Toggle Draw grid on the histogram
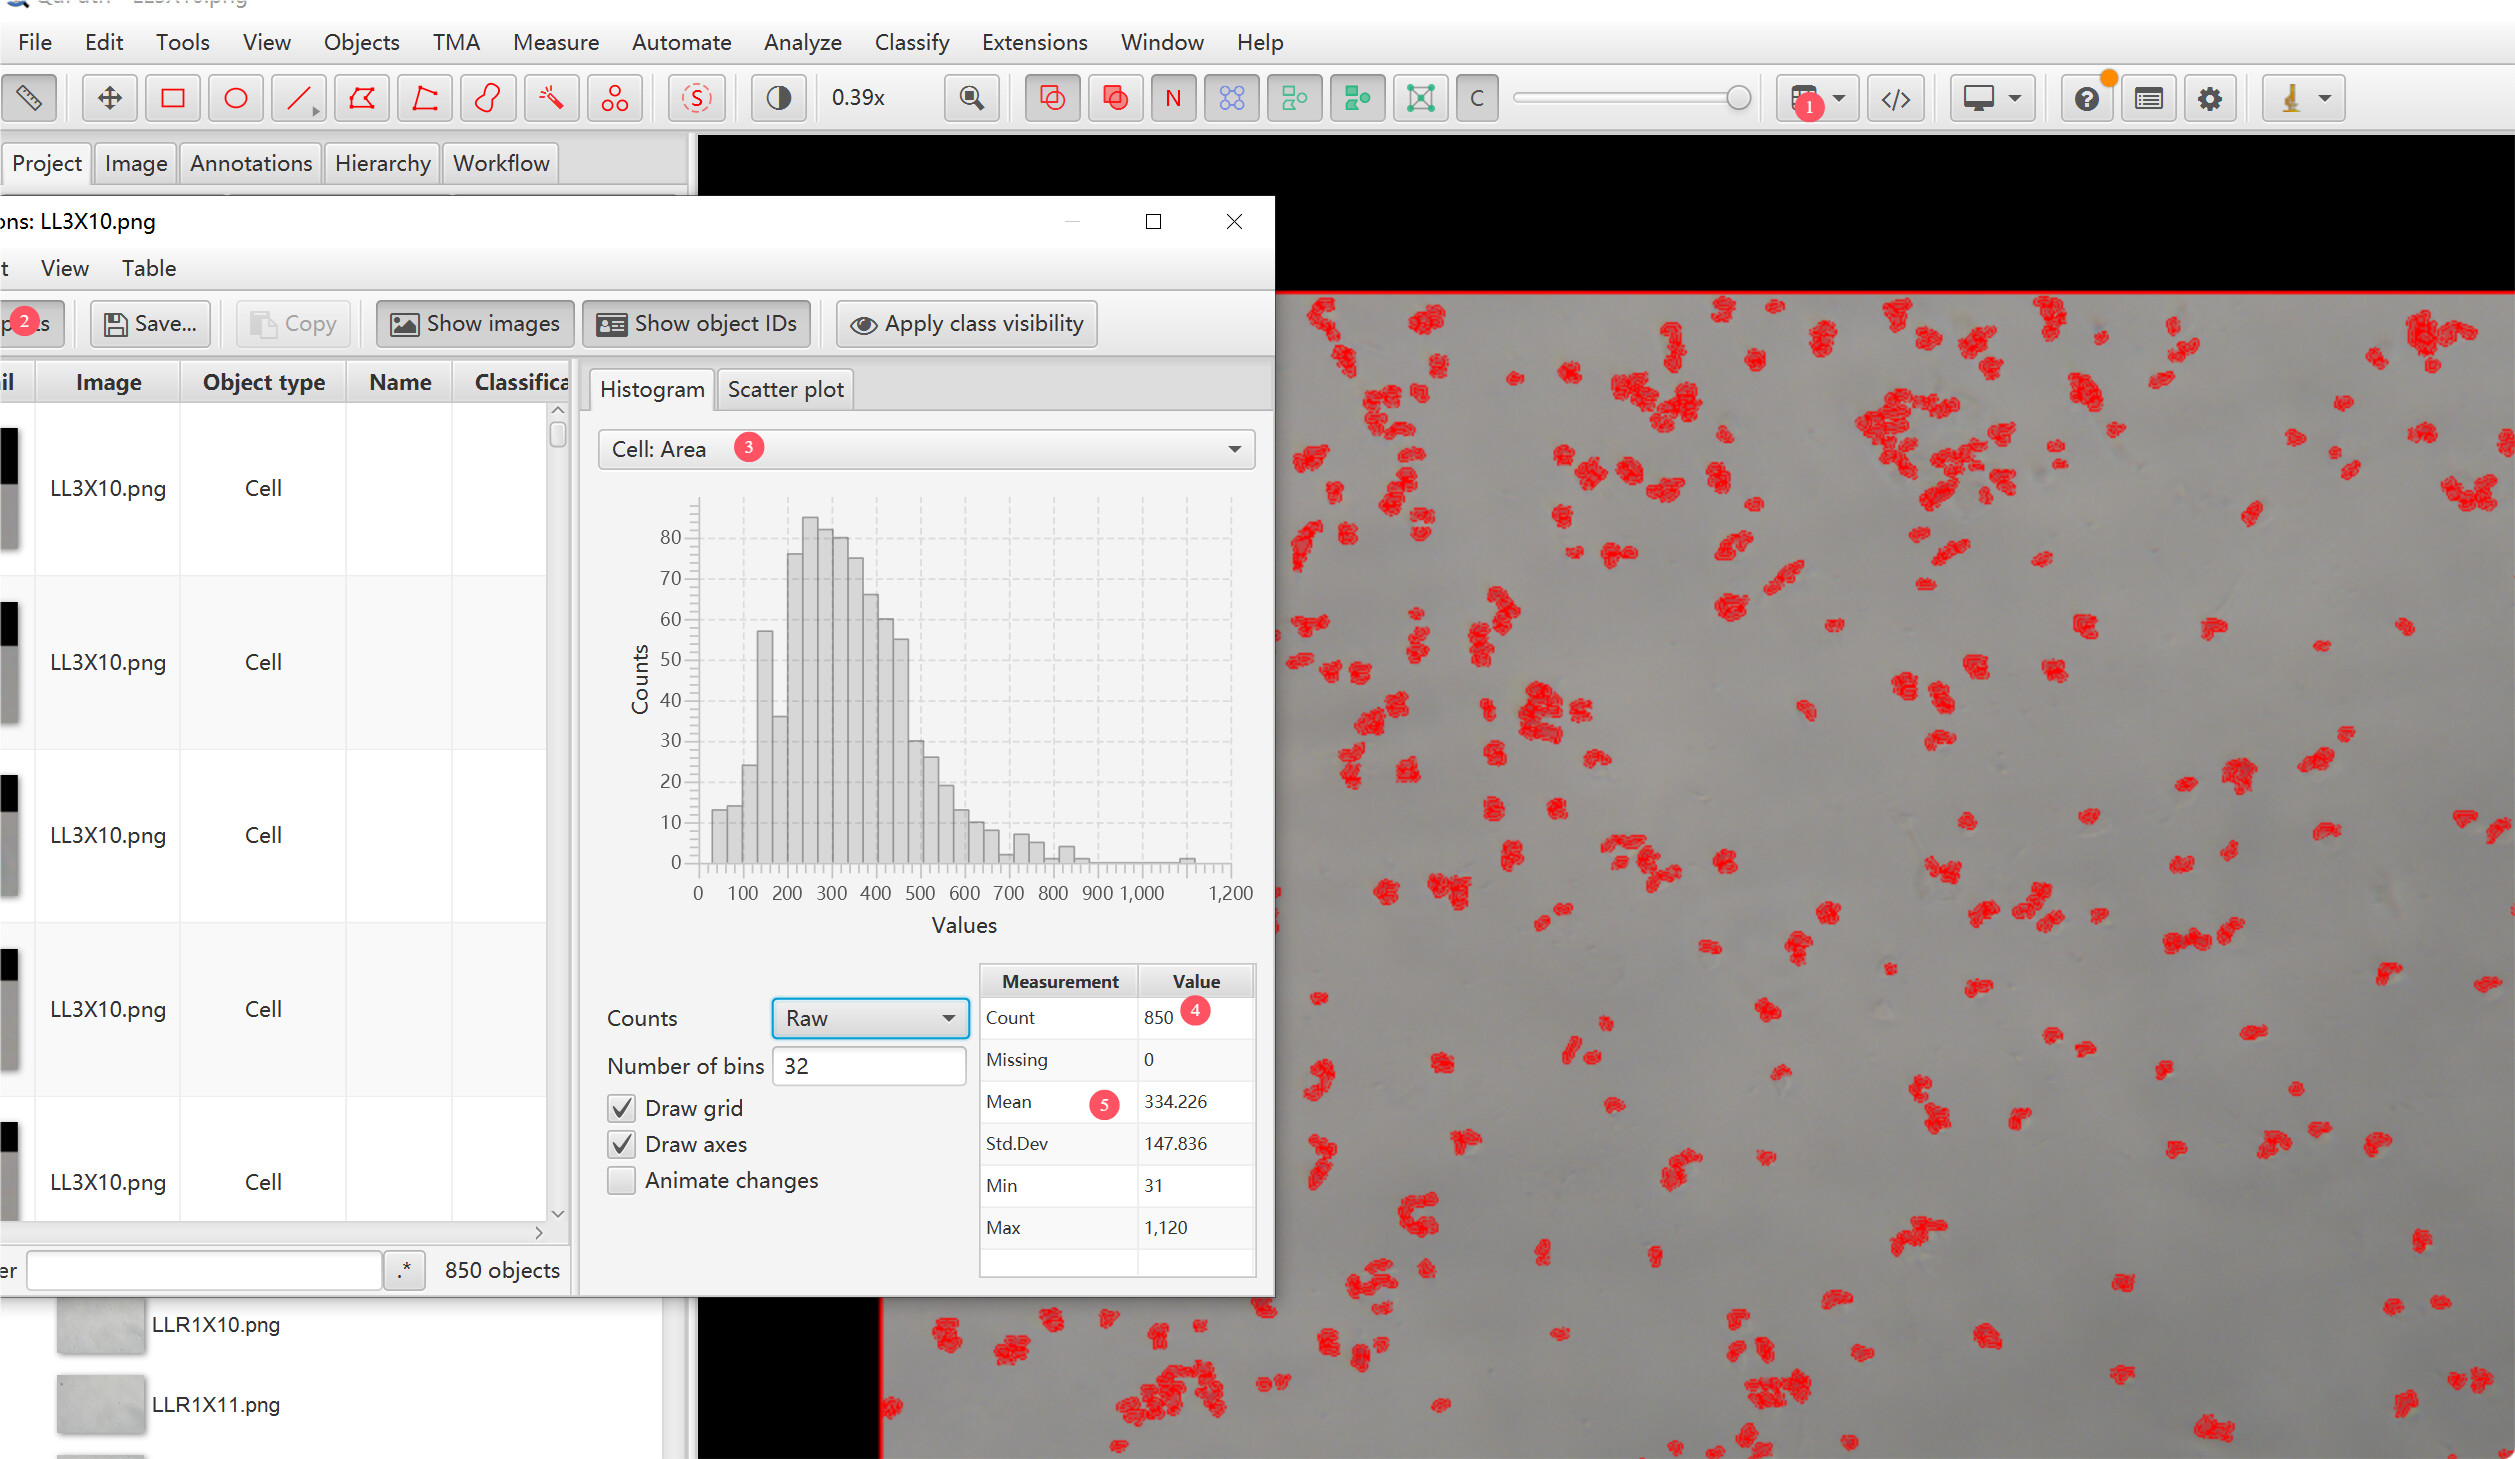The image size is (2515, 1459). pyautogui.click(x=621, y=1107)
